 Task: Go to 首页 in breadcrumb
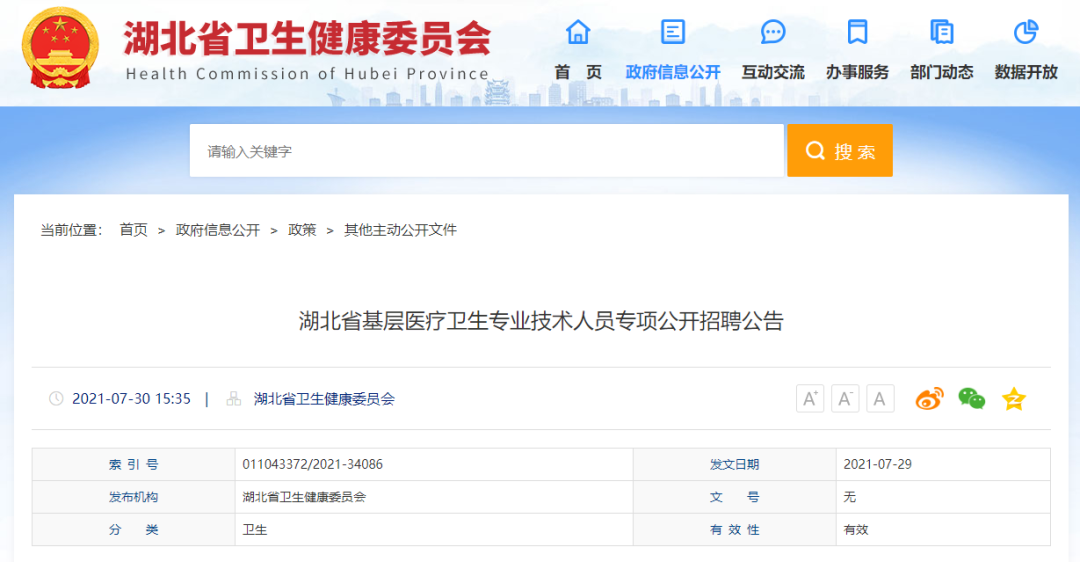coord(134,230)
